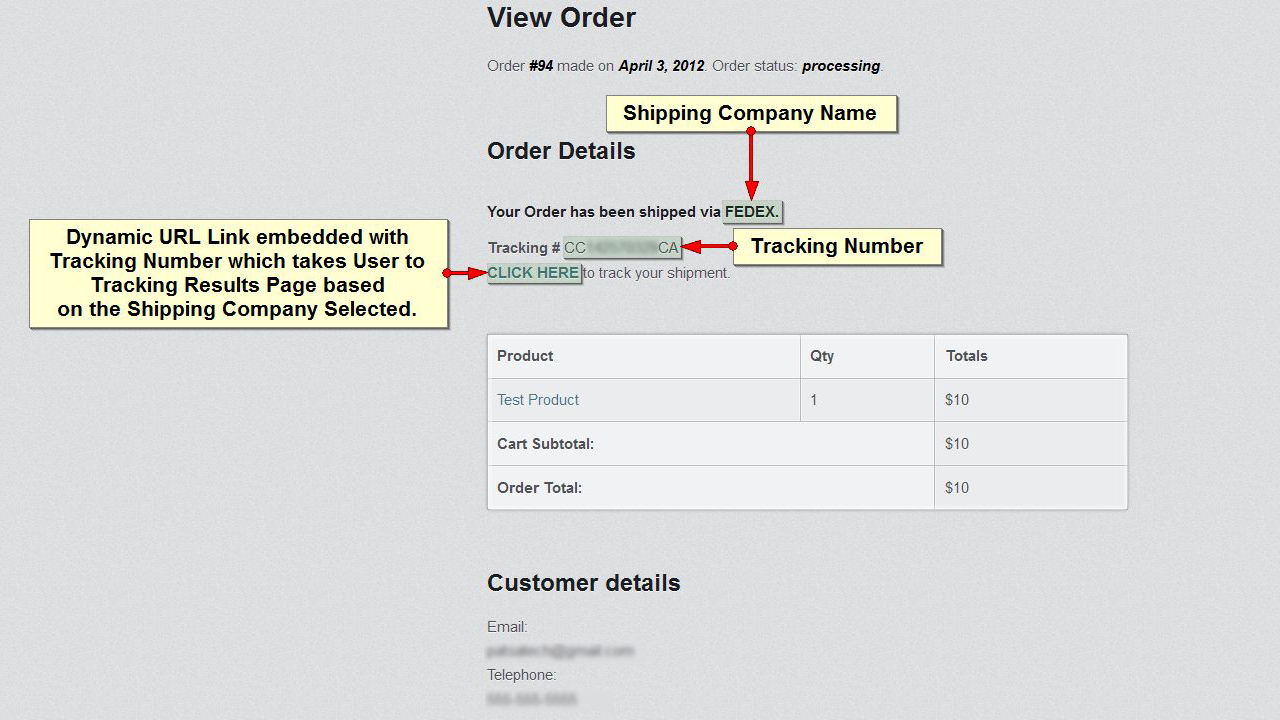1280x720 pixels.
Task: Select the View Order page heading
Action: [560, 17]
